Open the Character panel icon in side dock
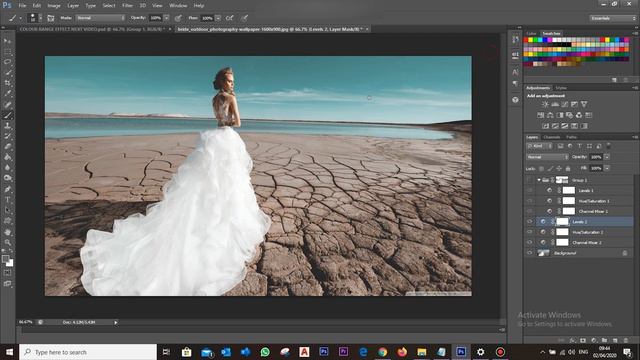The image size is (640, 360). tap(516, 72)
